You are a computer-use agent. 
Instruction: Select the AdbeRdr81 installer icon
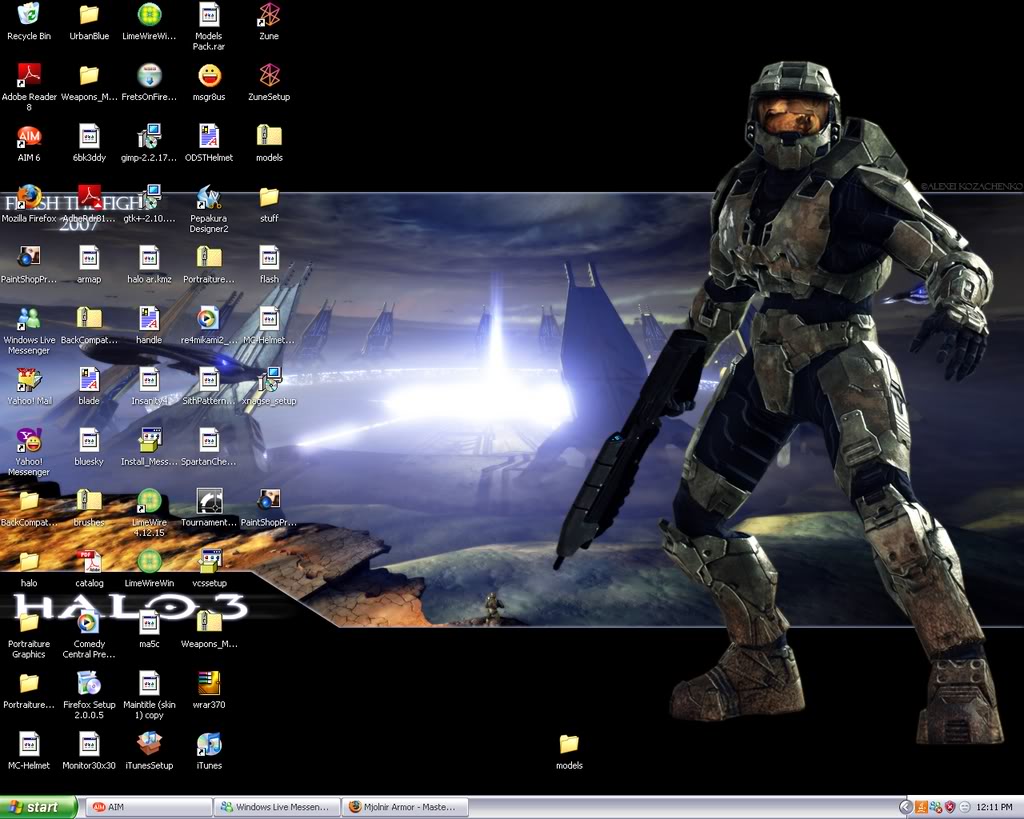pos(89,197)
